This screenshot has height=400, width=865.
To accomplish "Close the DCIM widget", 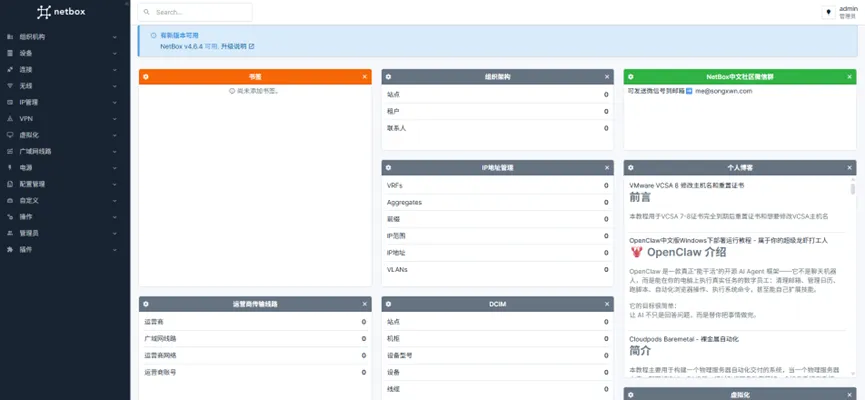I will coord(607,304).
